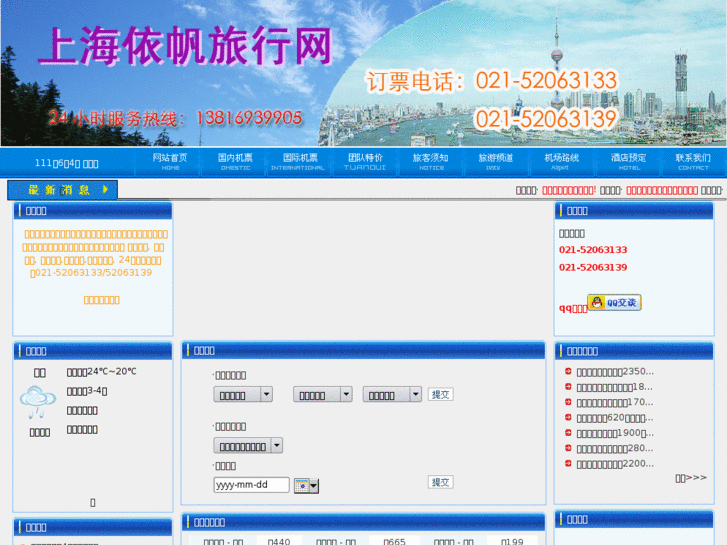Click the rainy cloud weather icon

click(x=38, y=402)
